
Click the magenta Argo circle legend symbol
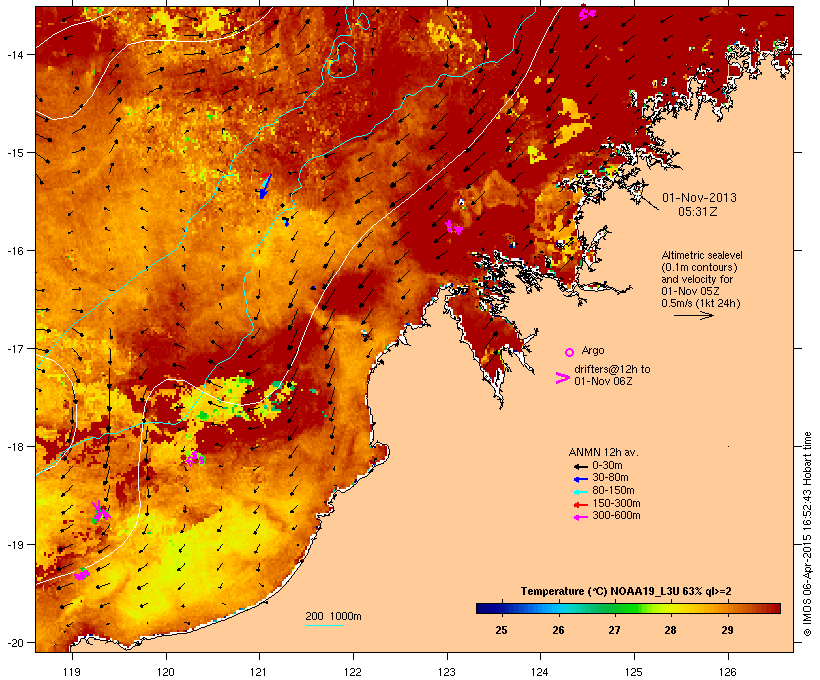[x=570, y=352]
